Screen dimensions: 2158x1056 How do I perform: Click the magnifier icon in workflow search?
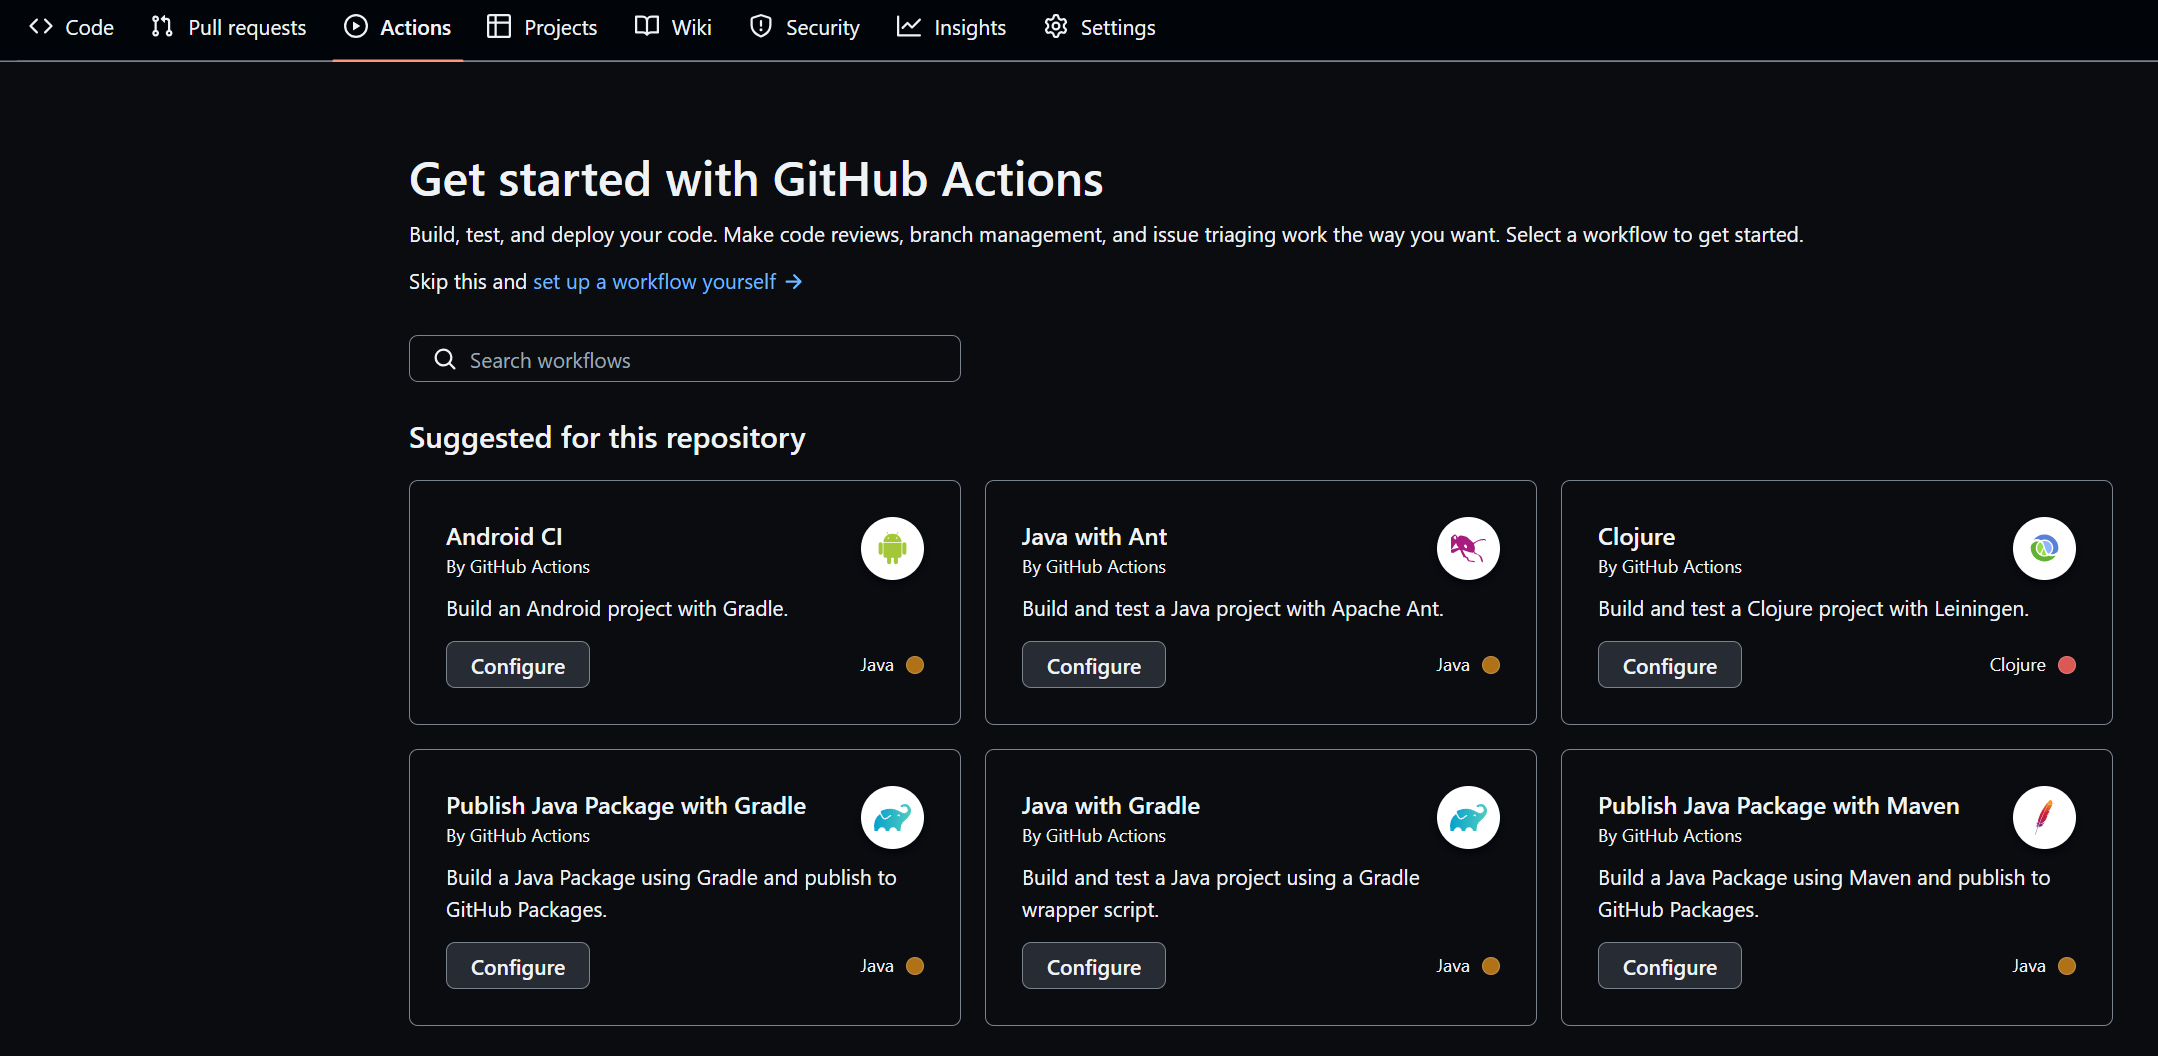click(x=445, y=359)
